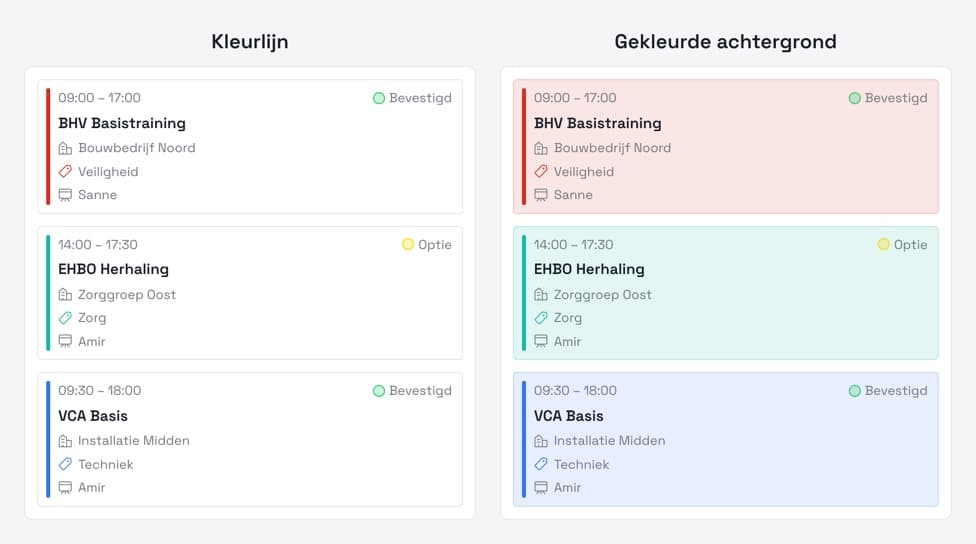976x544 pixels.
Task: Click tag icon beside Techniek in Gekleurde achtergrond column
Action: [x=541, y=464]
